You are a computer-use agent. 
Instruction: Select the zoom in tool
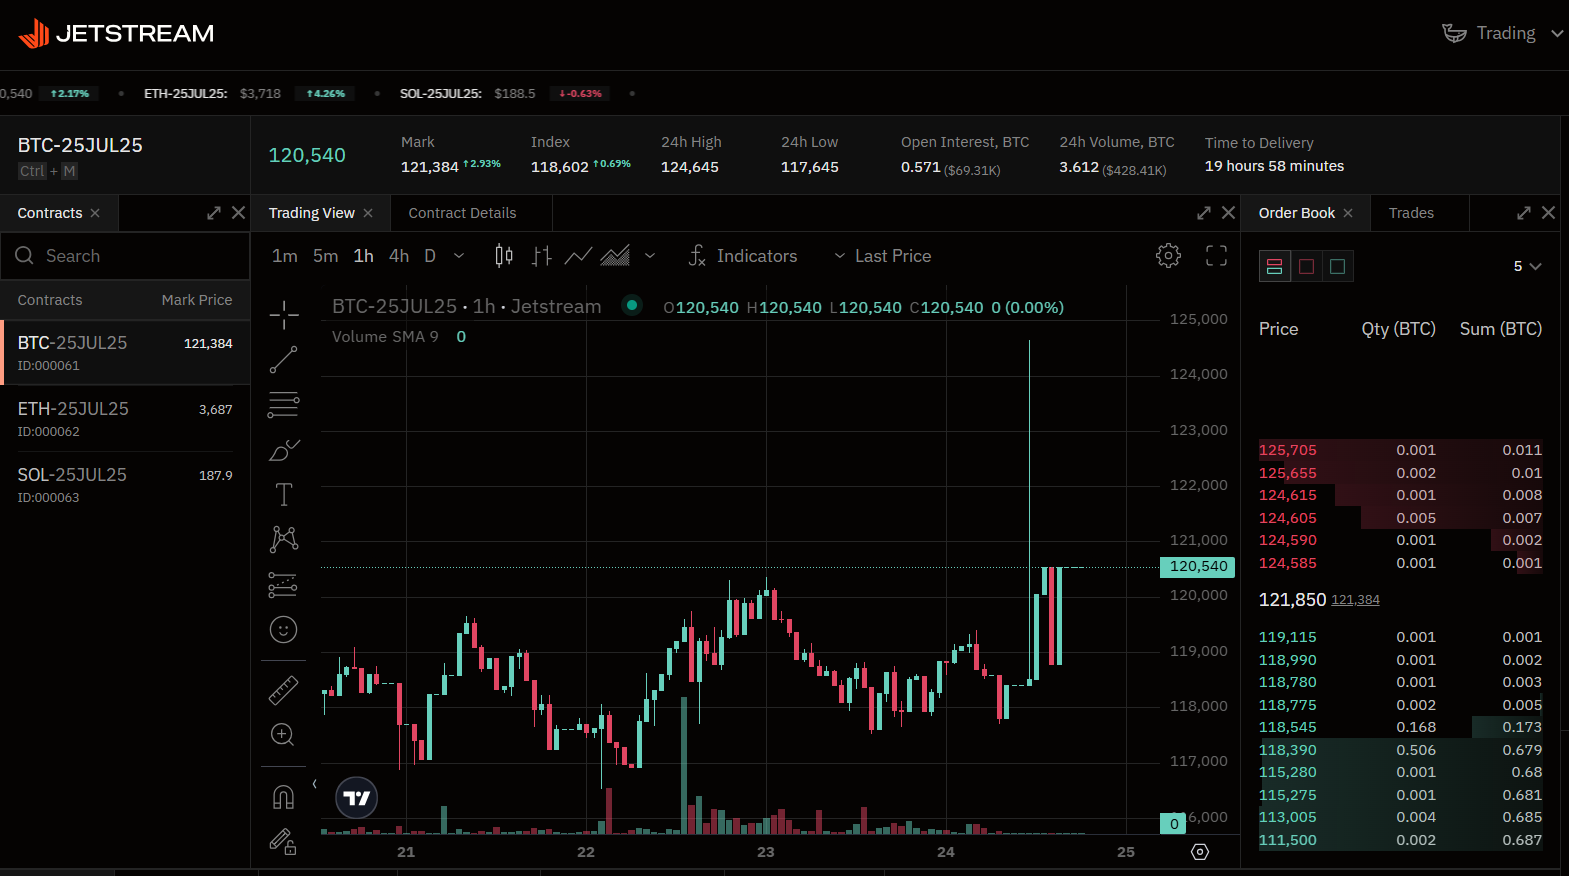point(284,735)
